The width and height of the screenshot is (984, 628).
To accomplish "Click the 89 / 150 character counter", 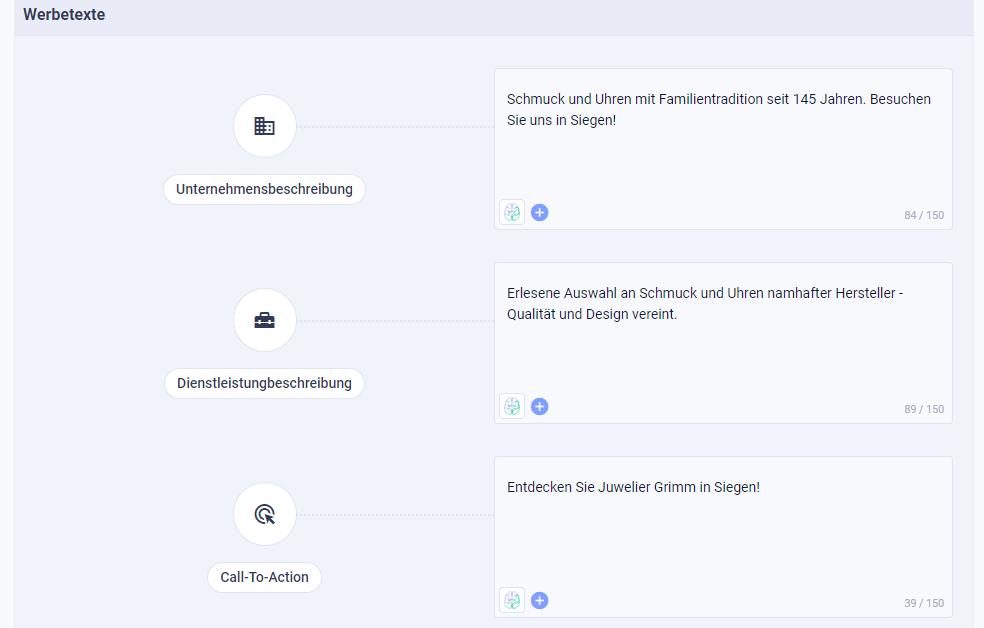I will tap(924, 409).
